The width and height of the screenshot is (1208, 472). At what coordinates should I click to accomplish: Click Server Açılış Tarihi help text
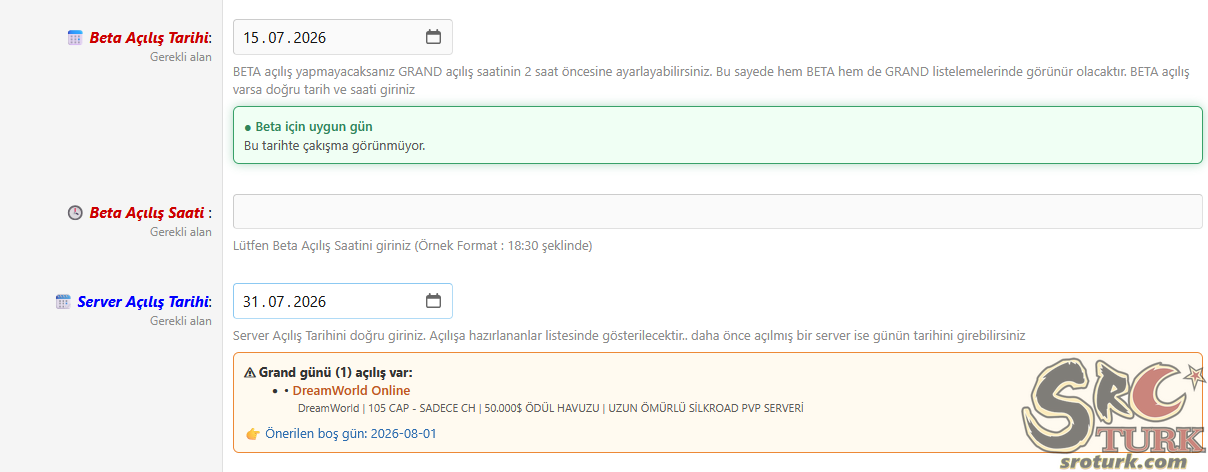[628, 336]
